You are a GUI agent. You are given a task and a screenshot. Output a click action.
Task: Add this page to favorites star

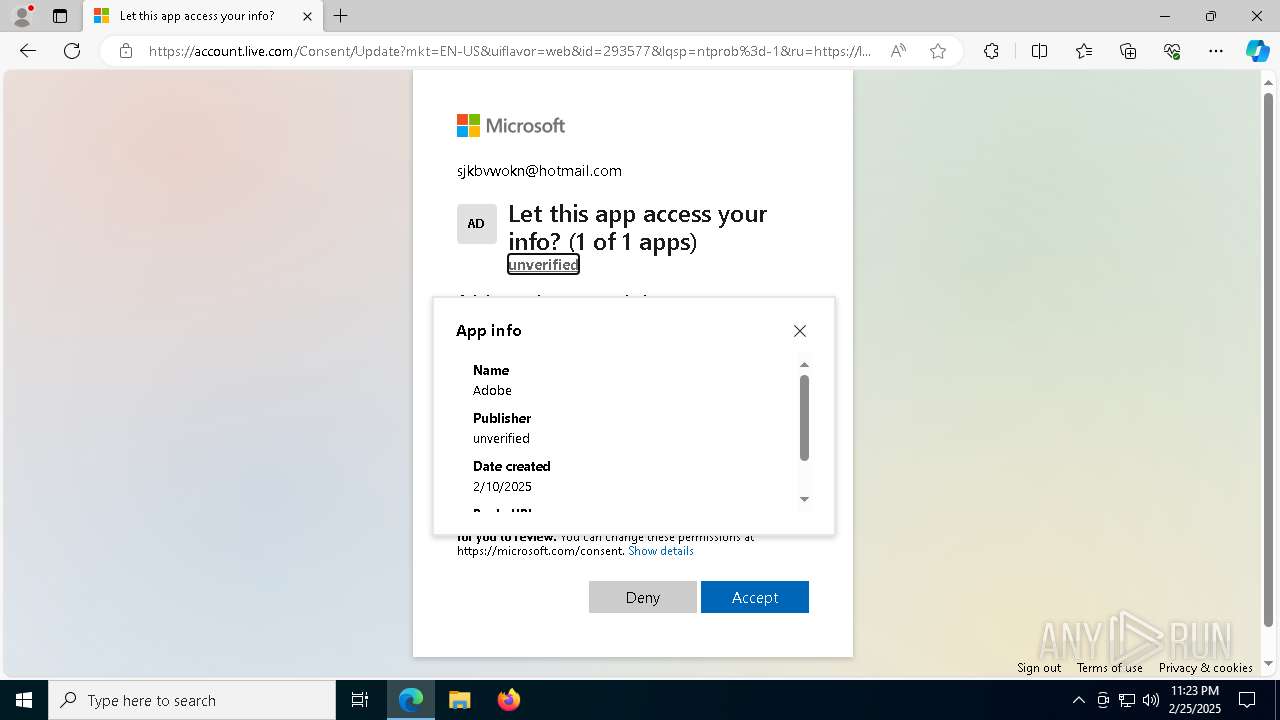pyautogui.click(x=938, y=51)
